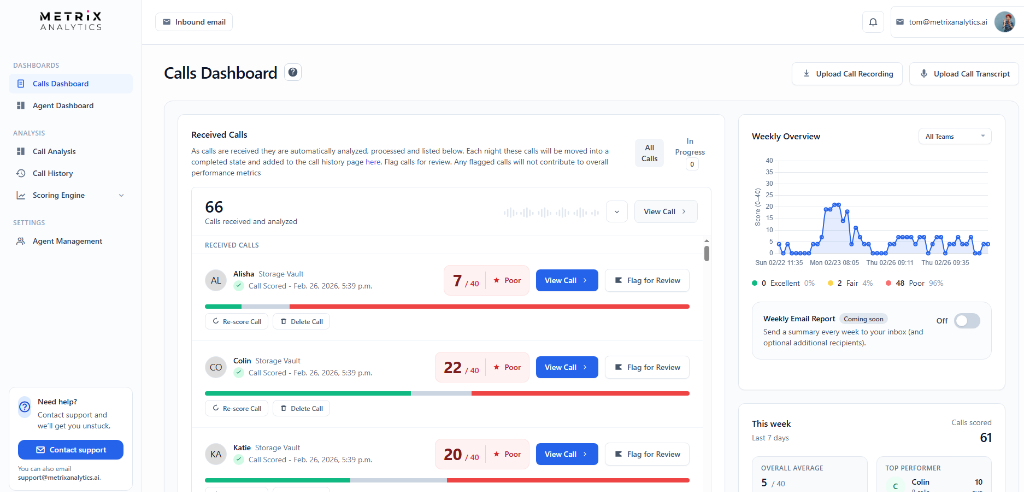View Katie's call
Viewport: 1024px width, 492px height.
[x=567, y=454]
